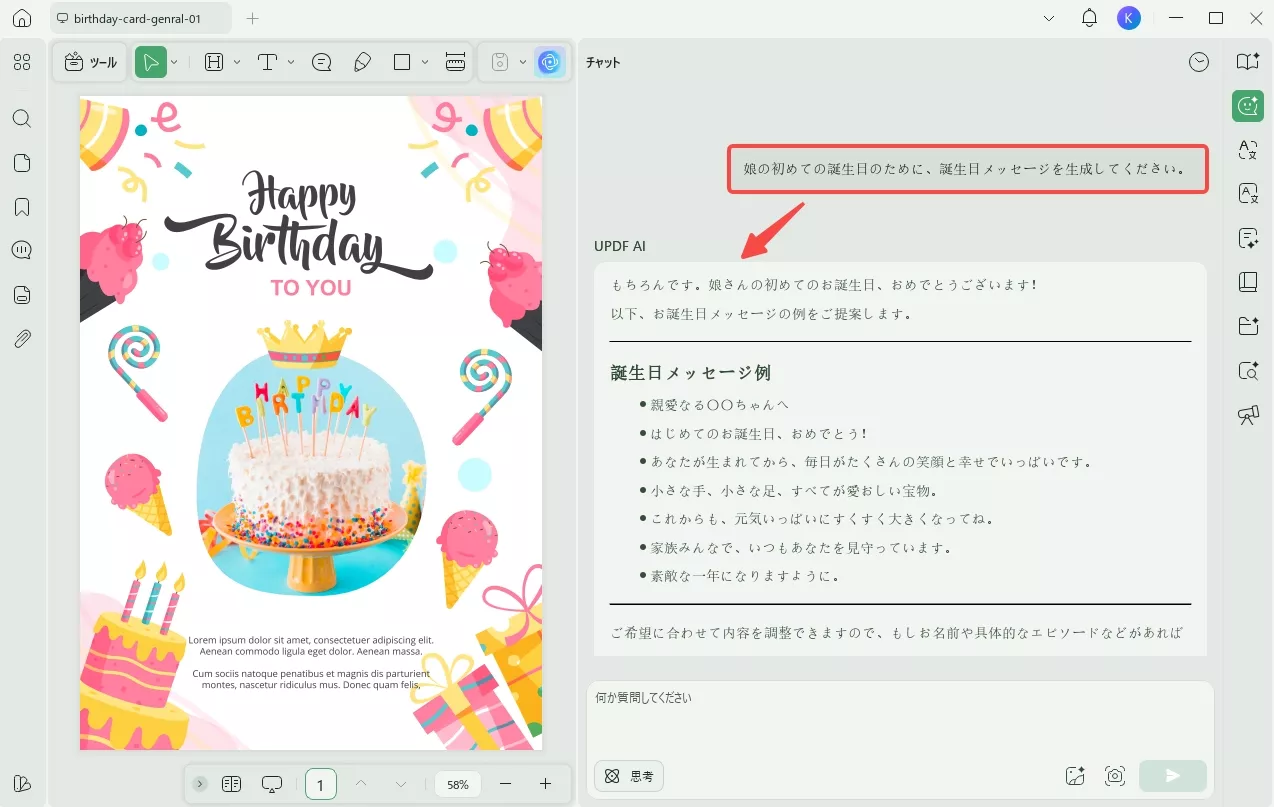The width and height of the screenshot is (1274, 807).
Task: Select the Highlighter tool in the toolbar
Action: (361, 61)
